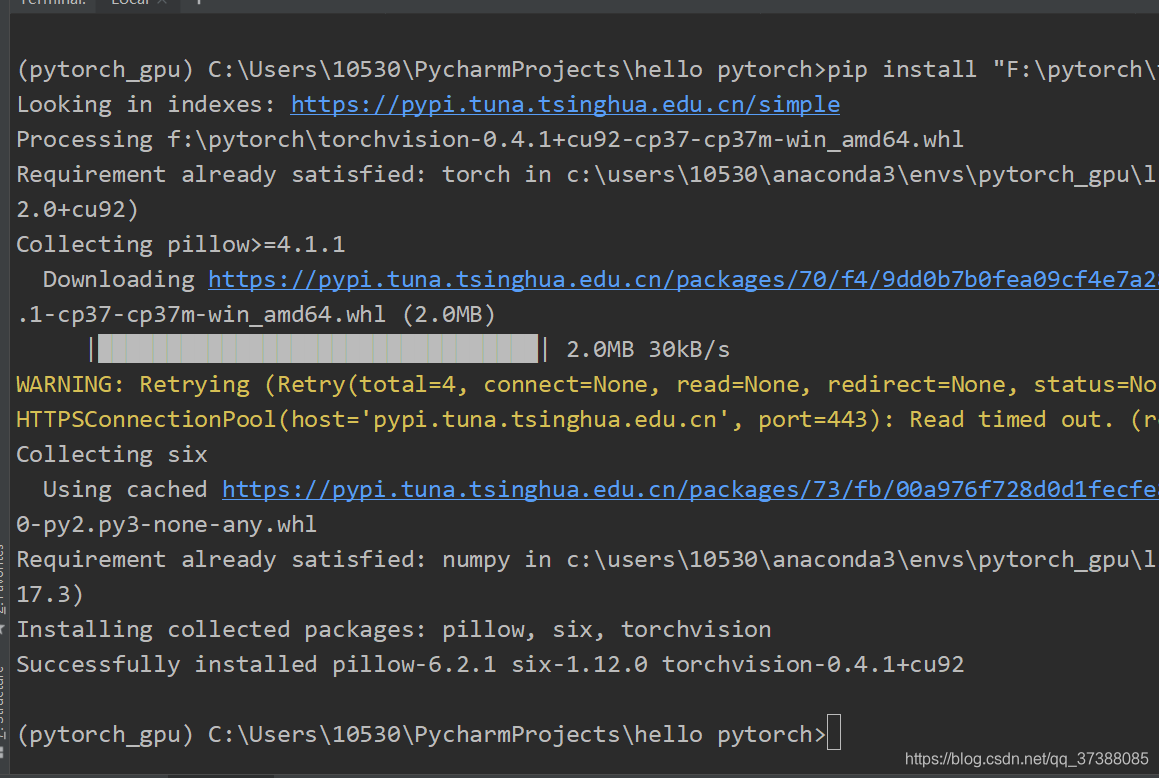Screen dimensions: 1159x778
Task: Click the 'Using cached' label text
Action: (x=125, y=490)
